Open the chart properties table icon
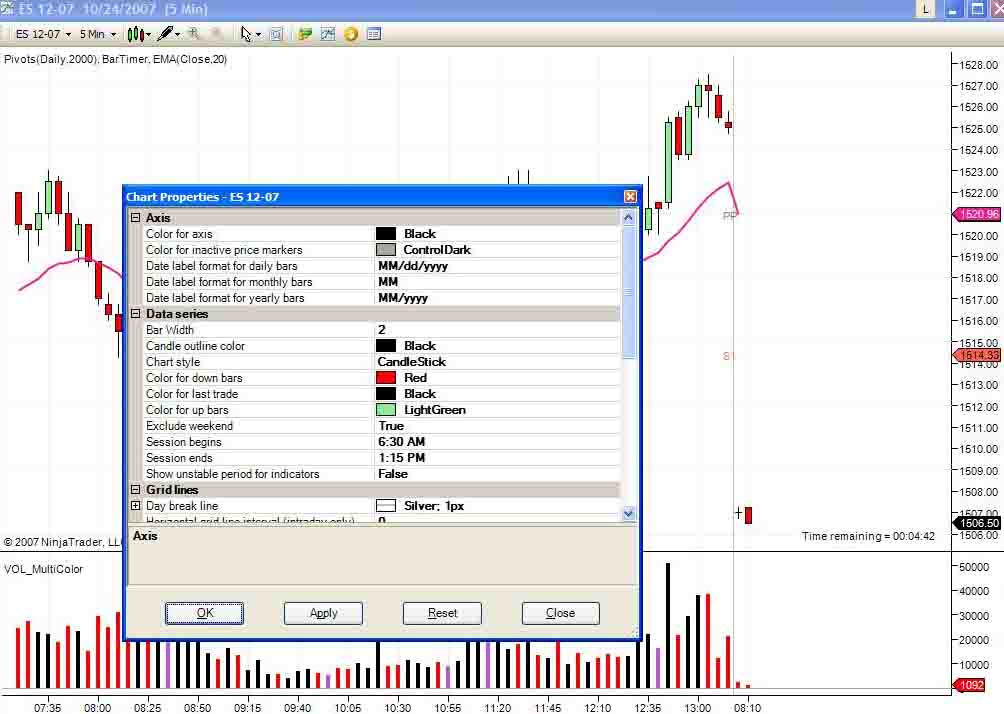Screen dimensions: 1004x714 click(x=374, y=34)
